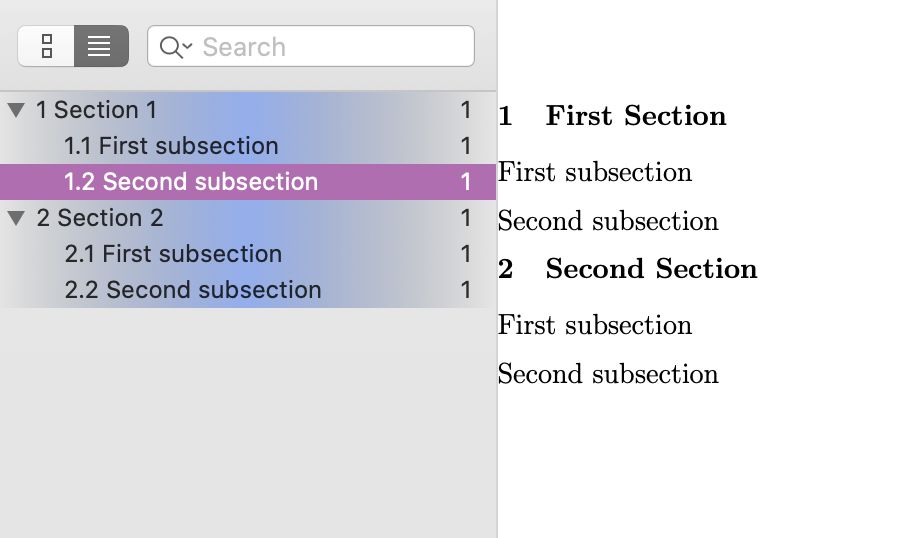Click "First subsection" text under First Section
The height and width of the screenshot is (538, 910).
point(595,172)
